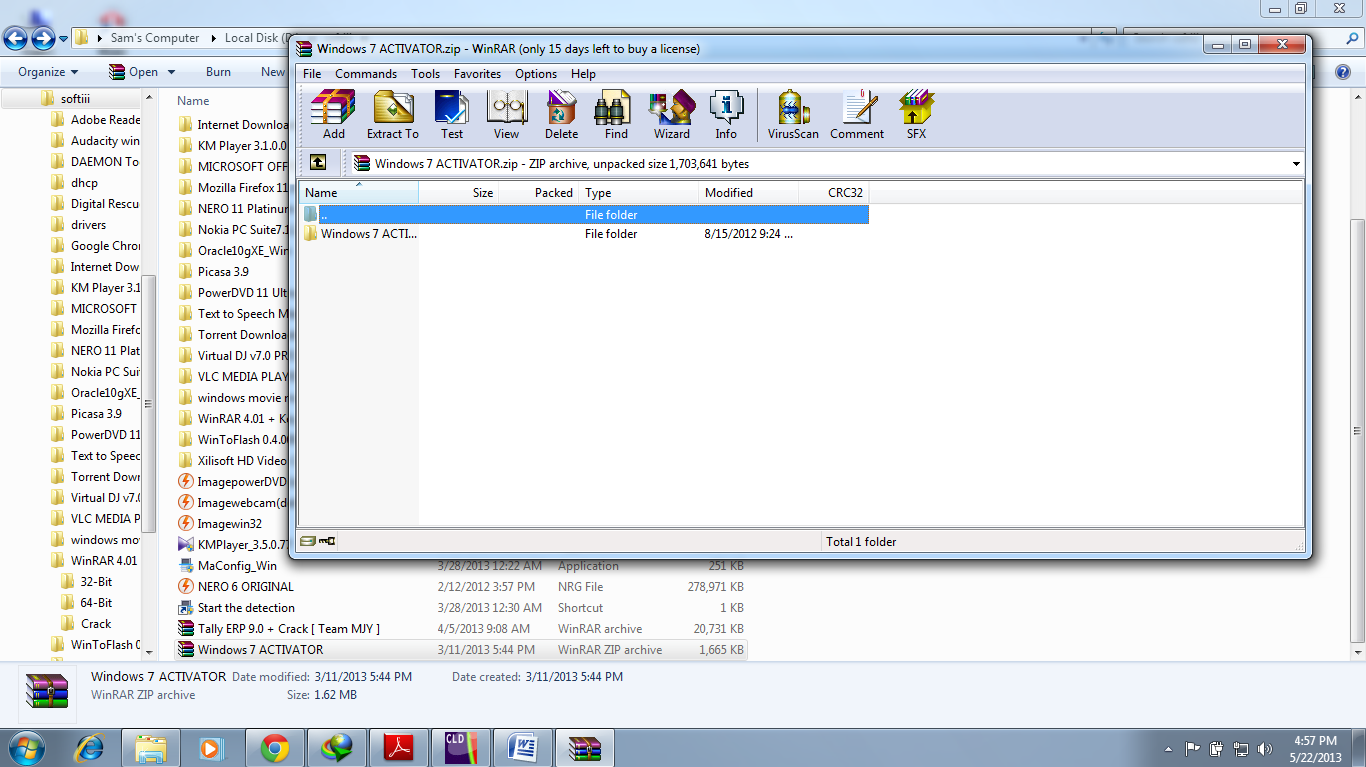Run the Test archive tool
The height and width of the screenshot is (767, 1366).
pos(452,115)
